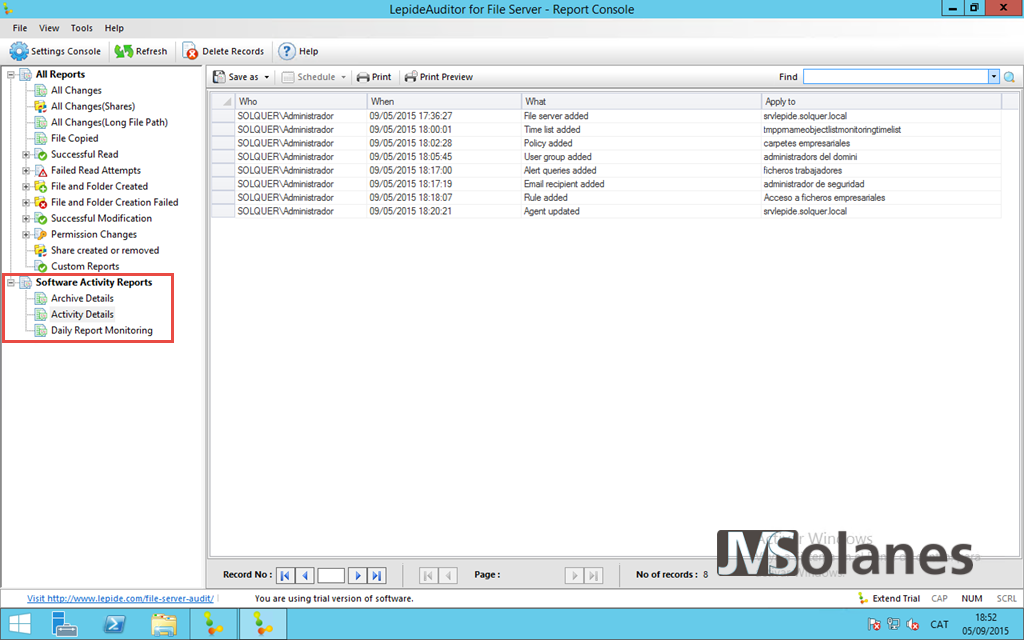Open the Tools menu
This screenshot has height=640, width=1024.
tap(82, 28)
